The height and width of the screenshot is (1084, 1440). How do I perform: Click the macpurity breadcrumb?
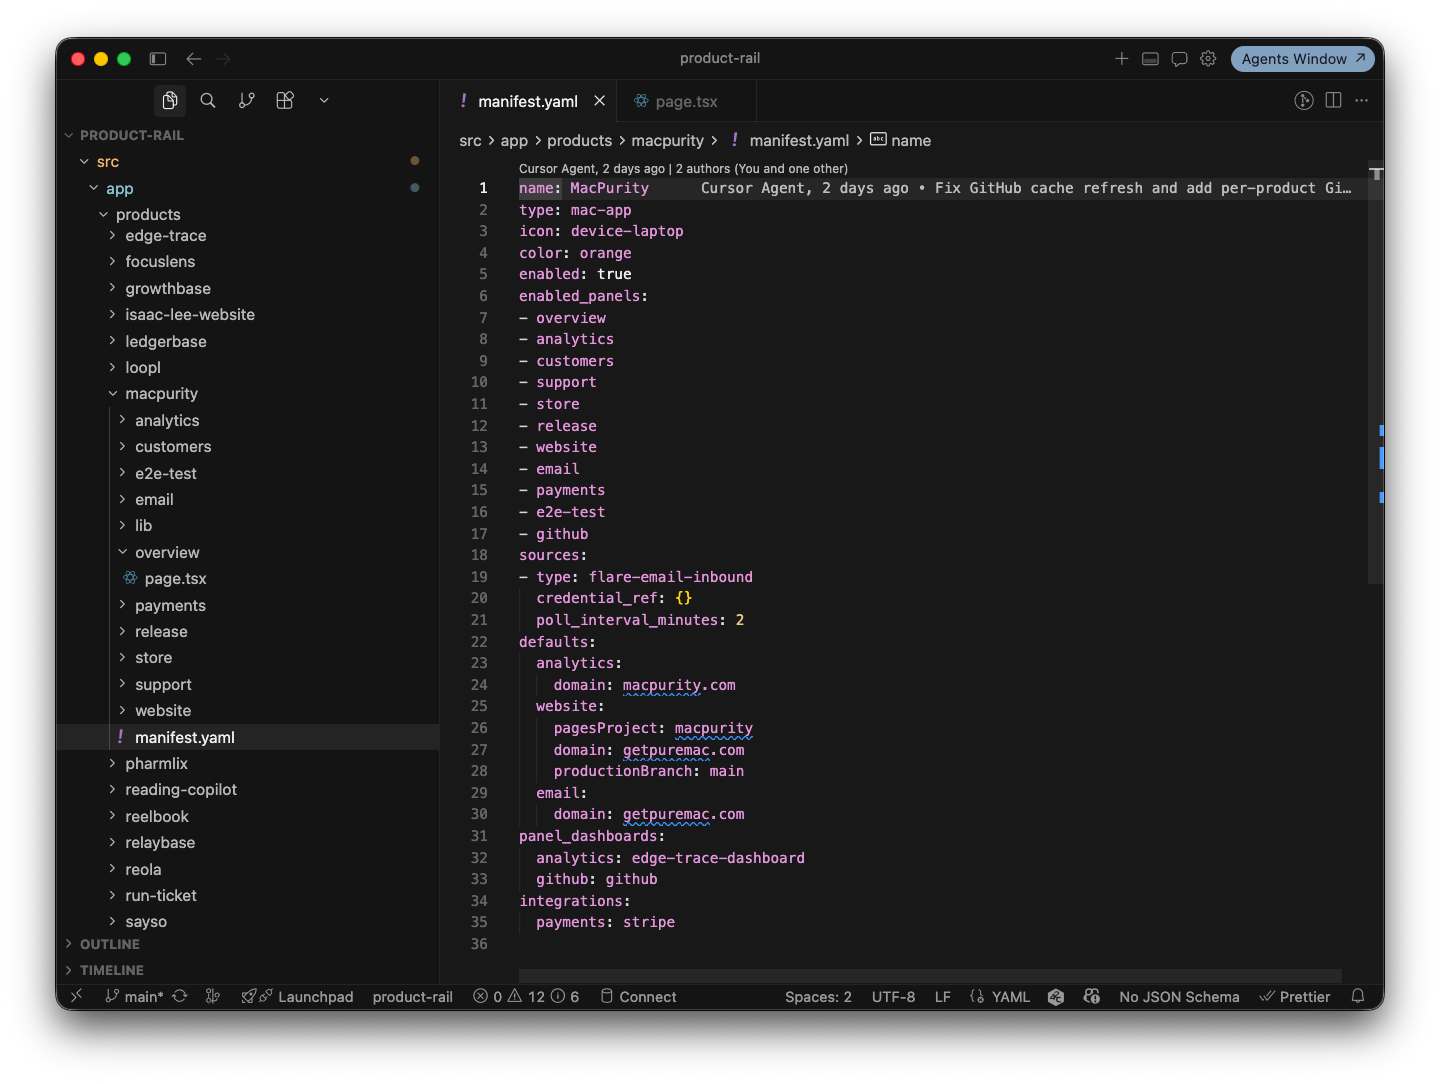668,141
